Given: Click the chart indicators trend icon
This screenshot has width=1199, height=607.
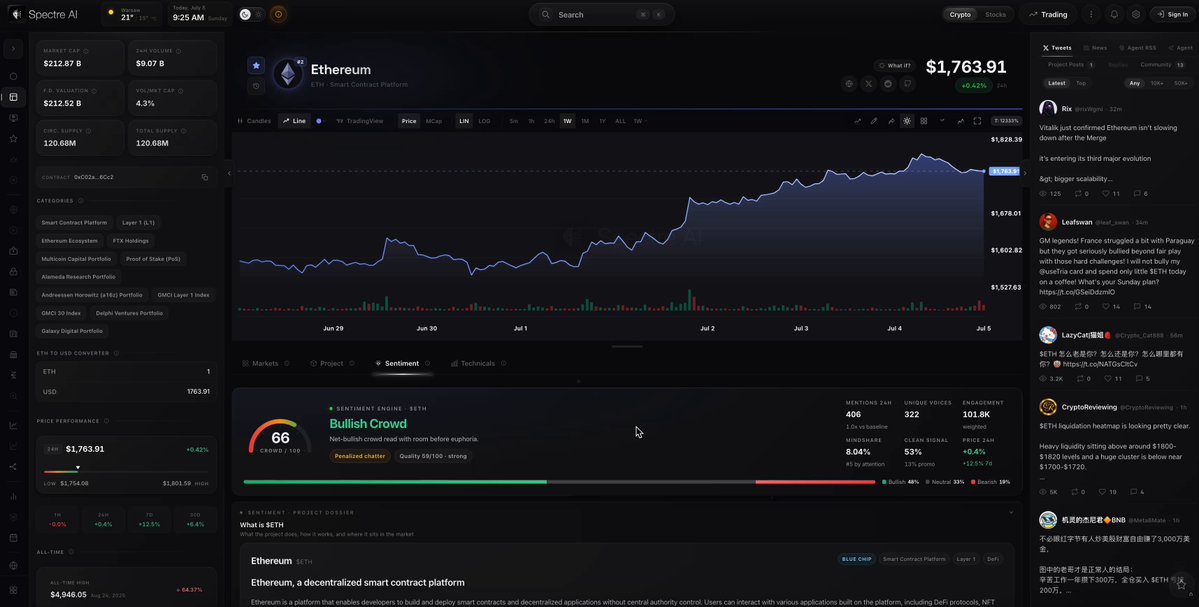Looking at the screenshot, I should (960, 121).
